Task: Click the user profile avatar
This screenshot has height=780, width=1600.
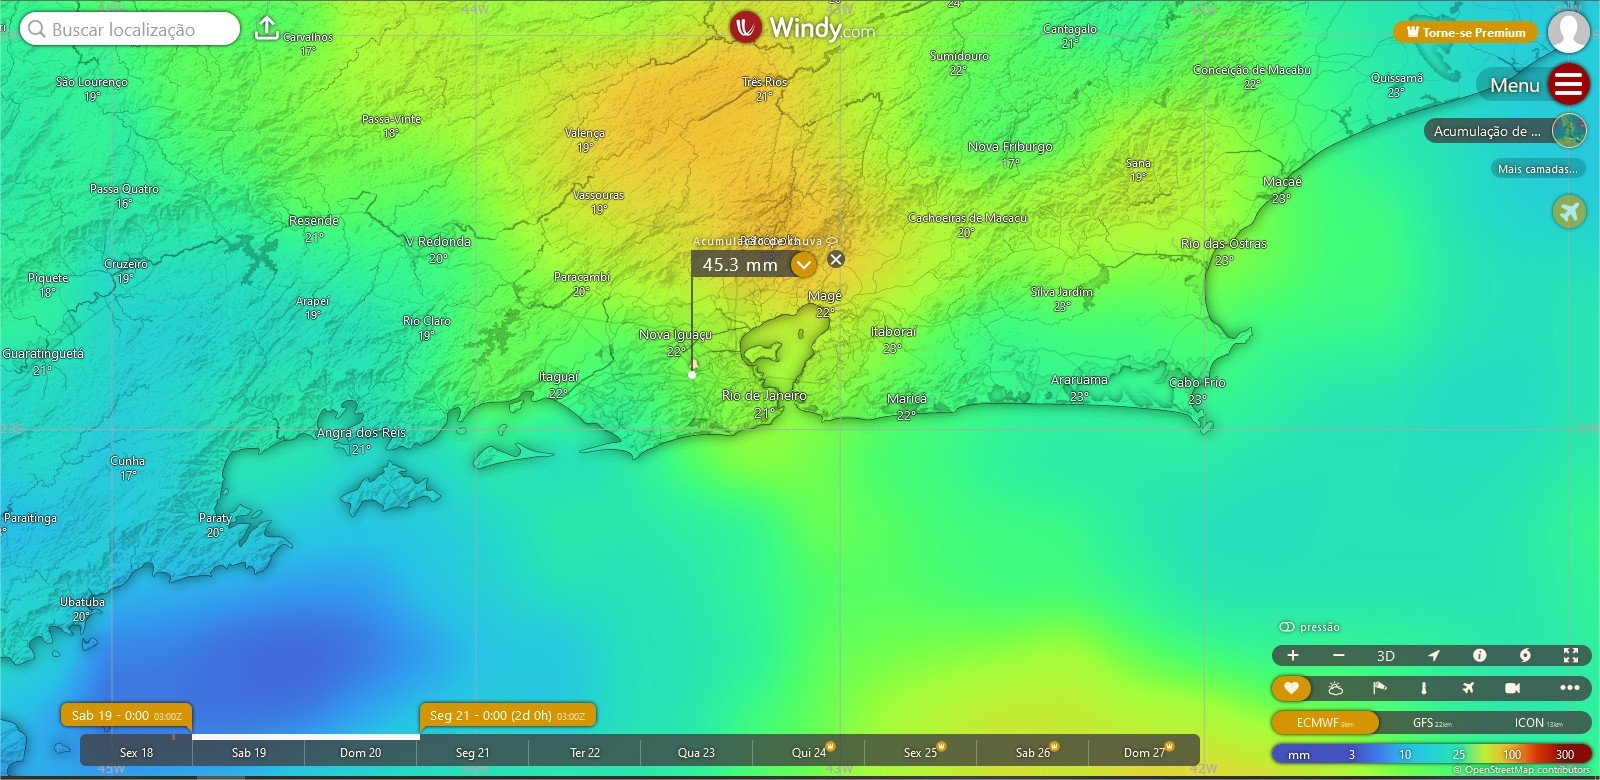Action: (1569, 32)
